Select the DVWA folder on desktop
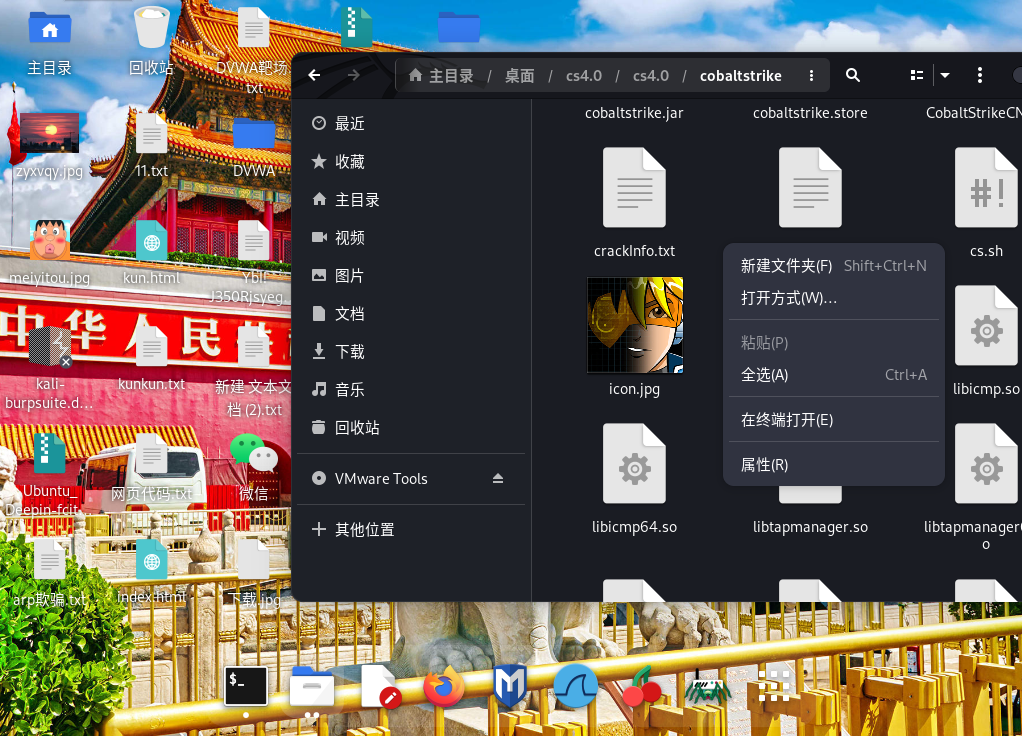The height and width of the screenshot is (736, 1022). tap(254, 147)
